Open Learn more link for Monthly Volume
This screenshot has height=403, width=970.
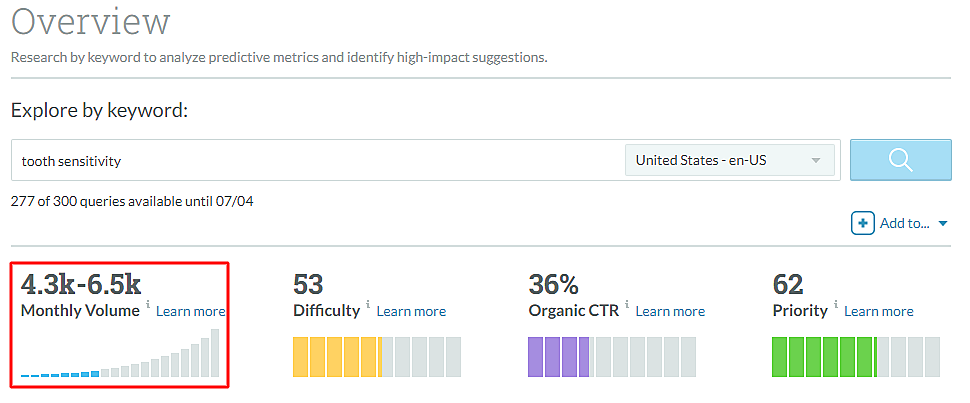191,311
